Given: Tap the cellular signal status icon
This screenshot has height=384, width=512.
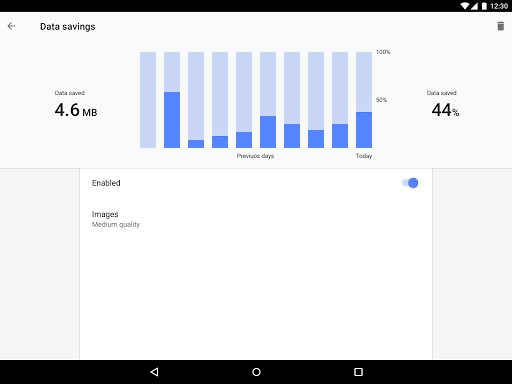Looking at the screenshot, I should [x=474, y=6].
